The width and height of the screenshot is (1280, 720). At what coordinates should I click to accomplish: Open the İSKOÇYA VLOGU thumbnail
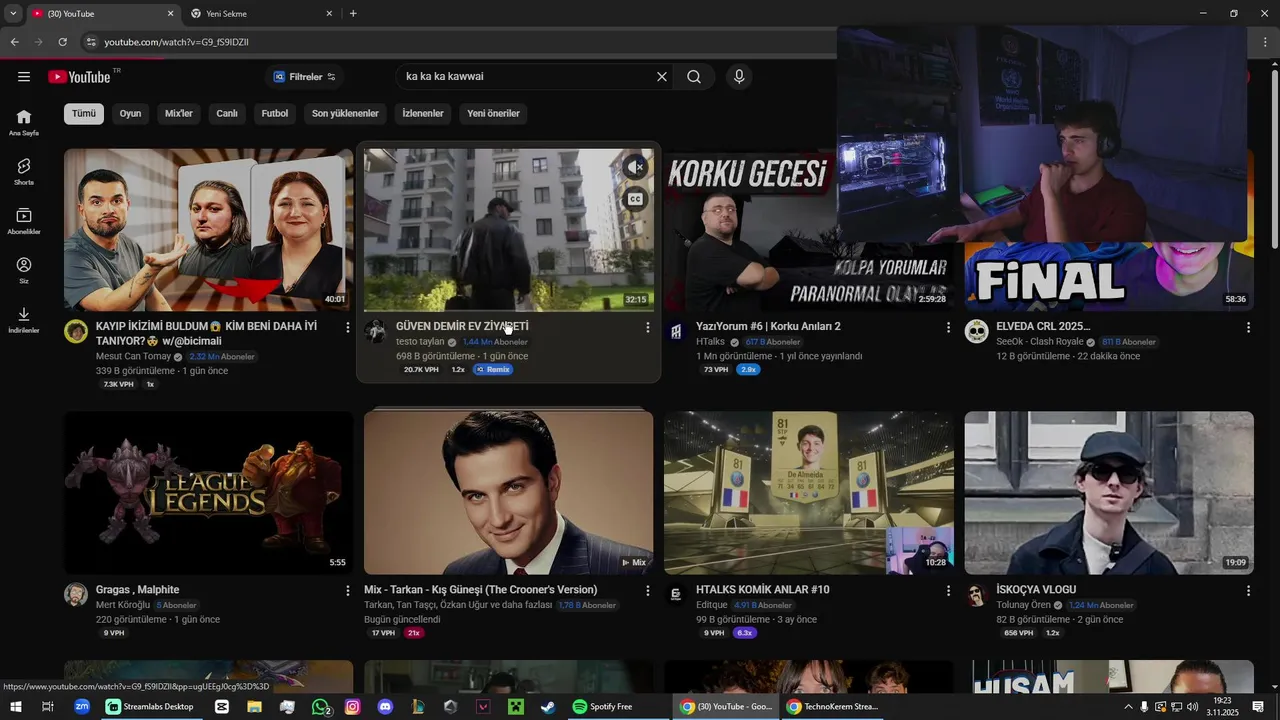click(x=1109, y=493)
